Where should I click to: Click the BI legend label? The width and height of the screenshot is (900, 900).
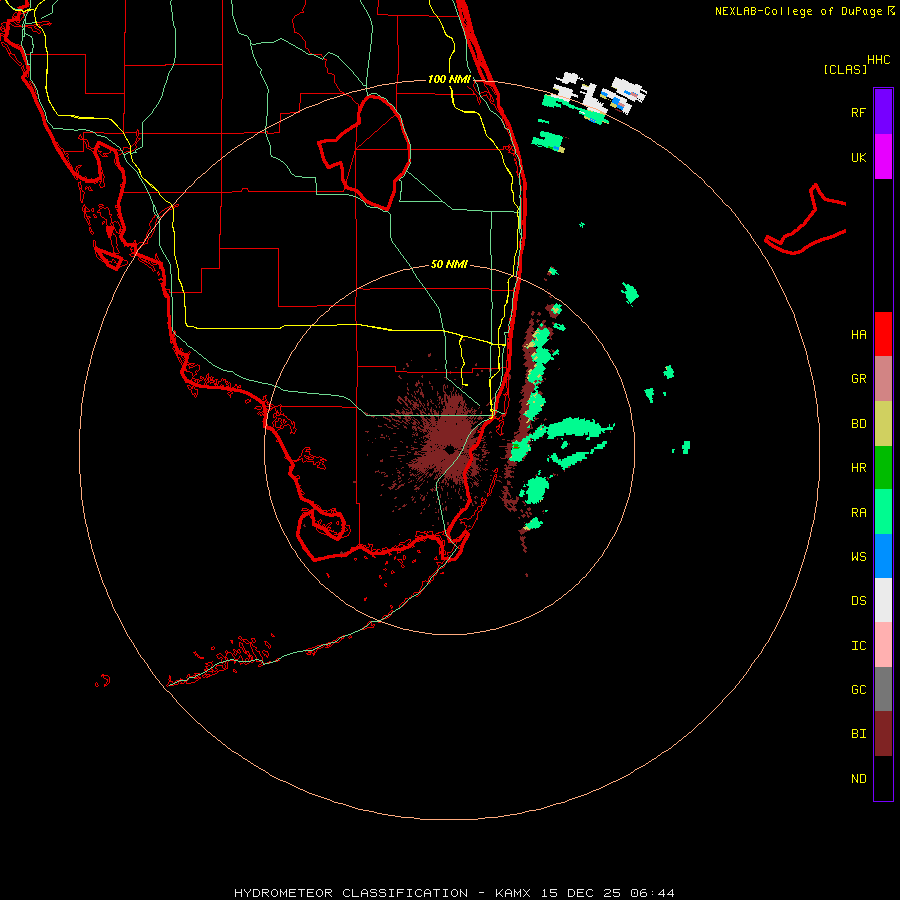pos(858,734)
